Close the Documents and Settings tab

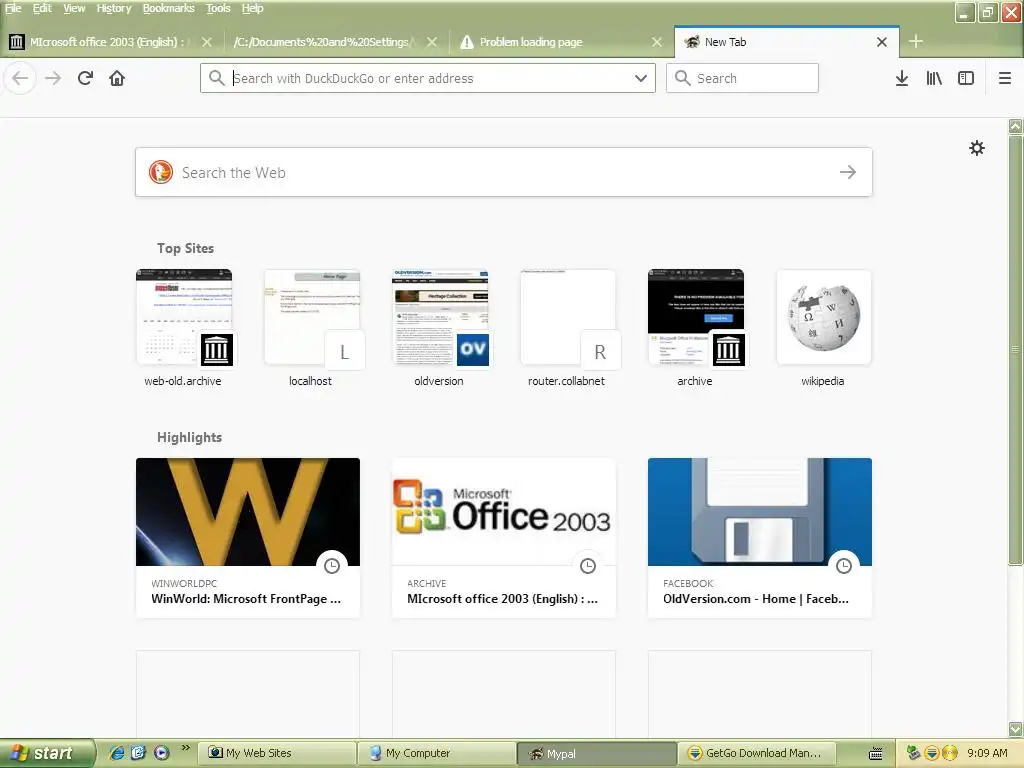click(432, 42)
